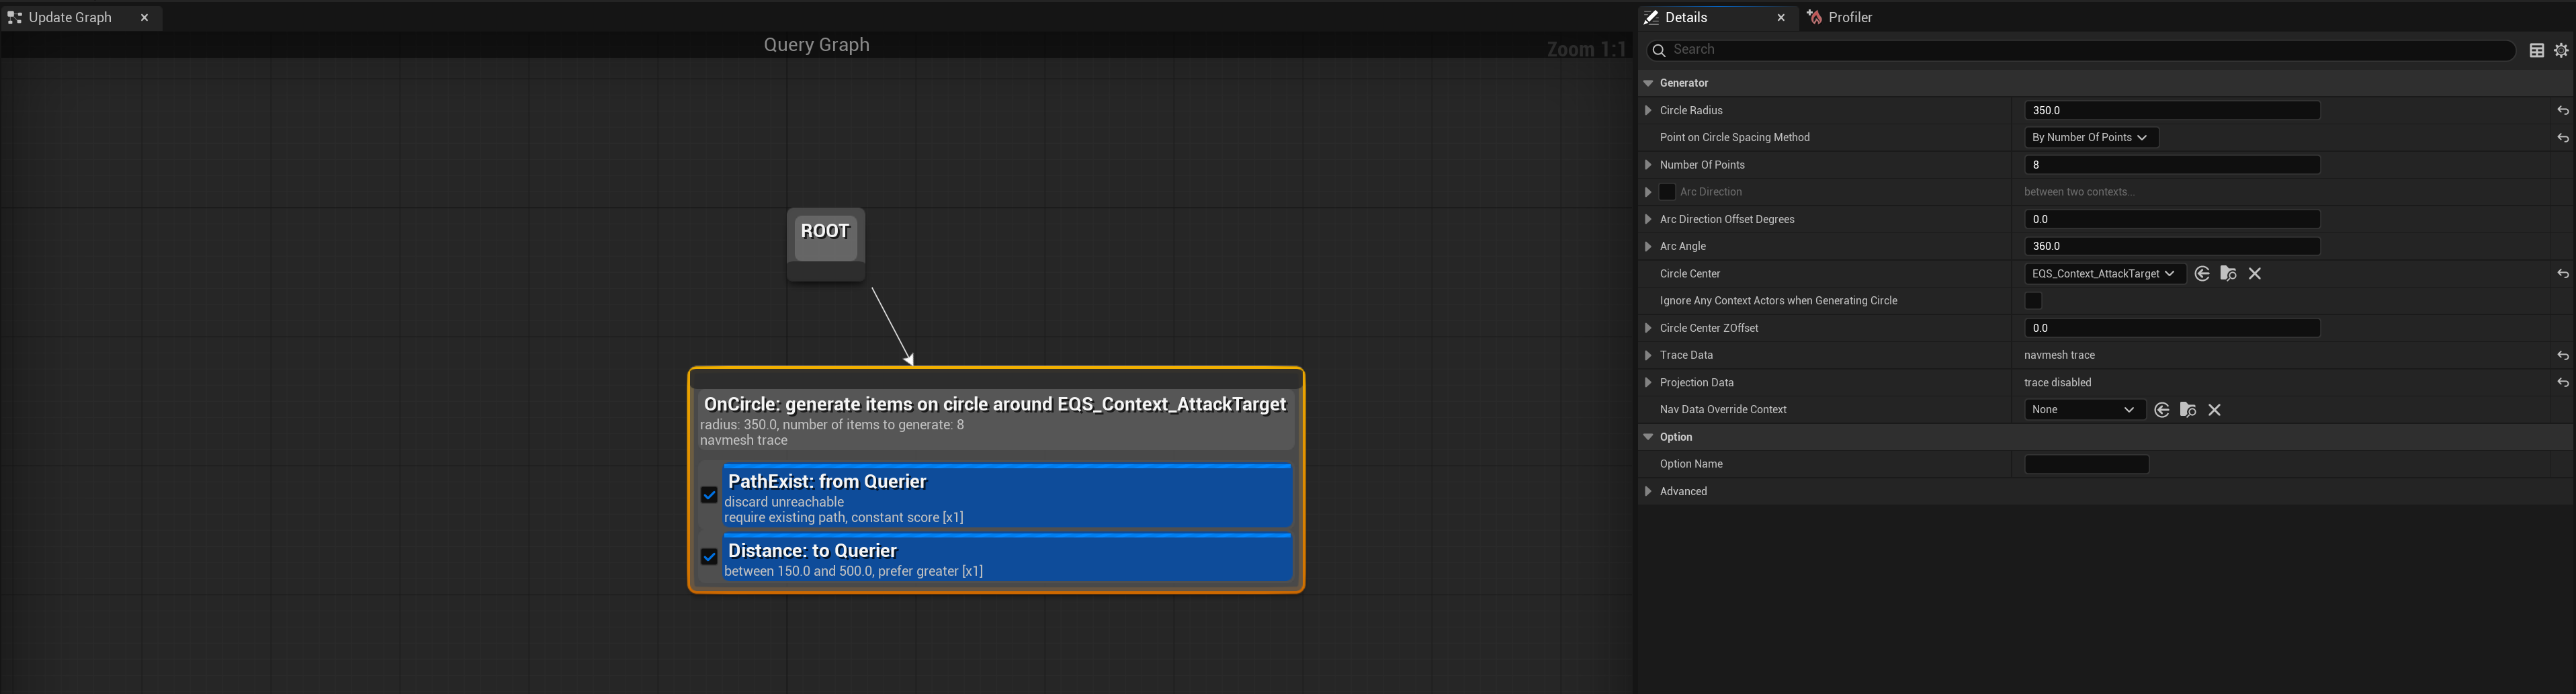Reset Trace Data to default

(x=2562, y=356)
